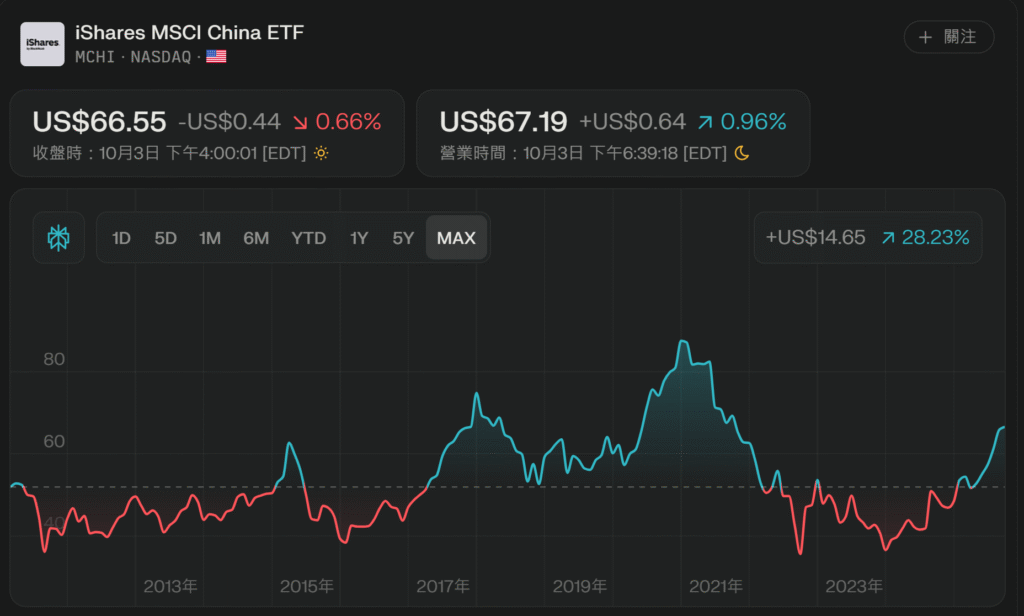Click the red downward arrow icon

[x=300, y=122]
